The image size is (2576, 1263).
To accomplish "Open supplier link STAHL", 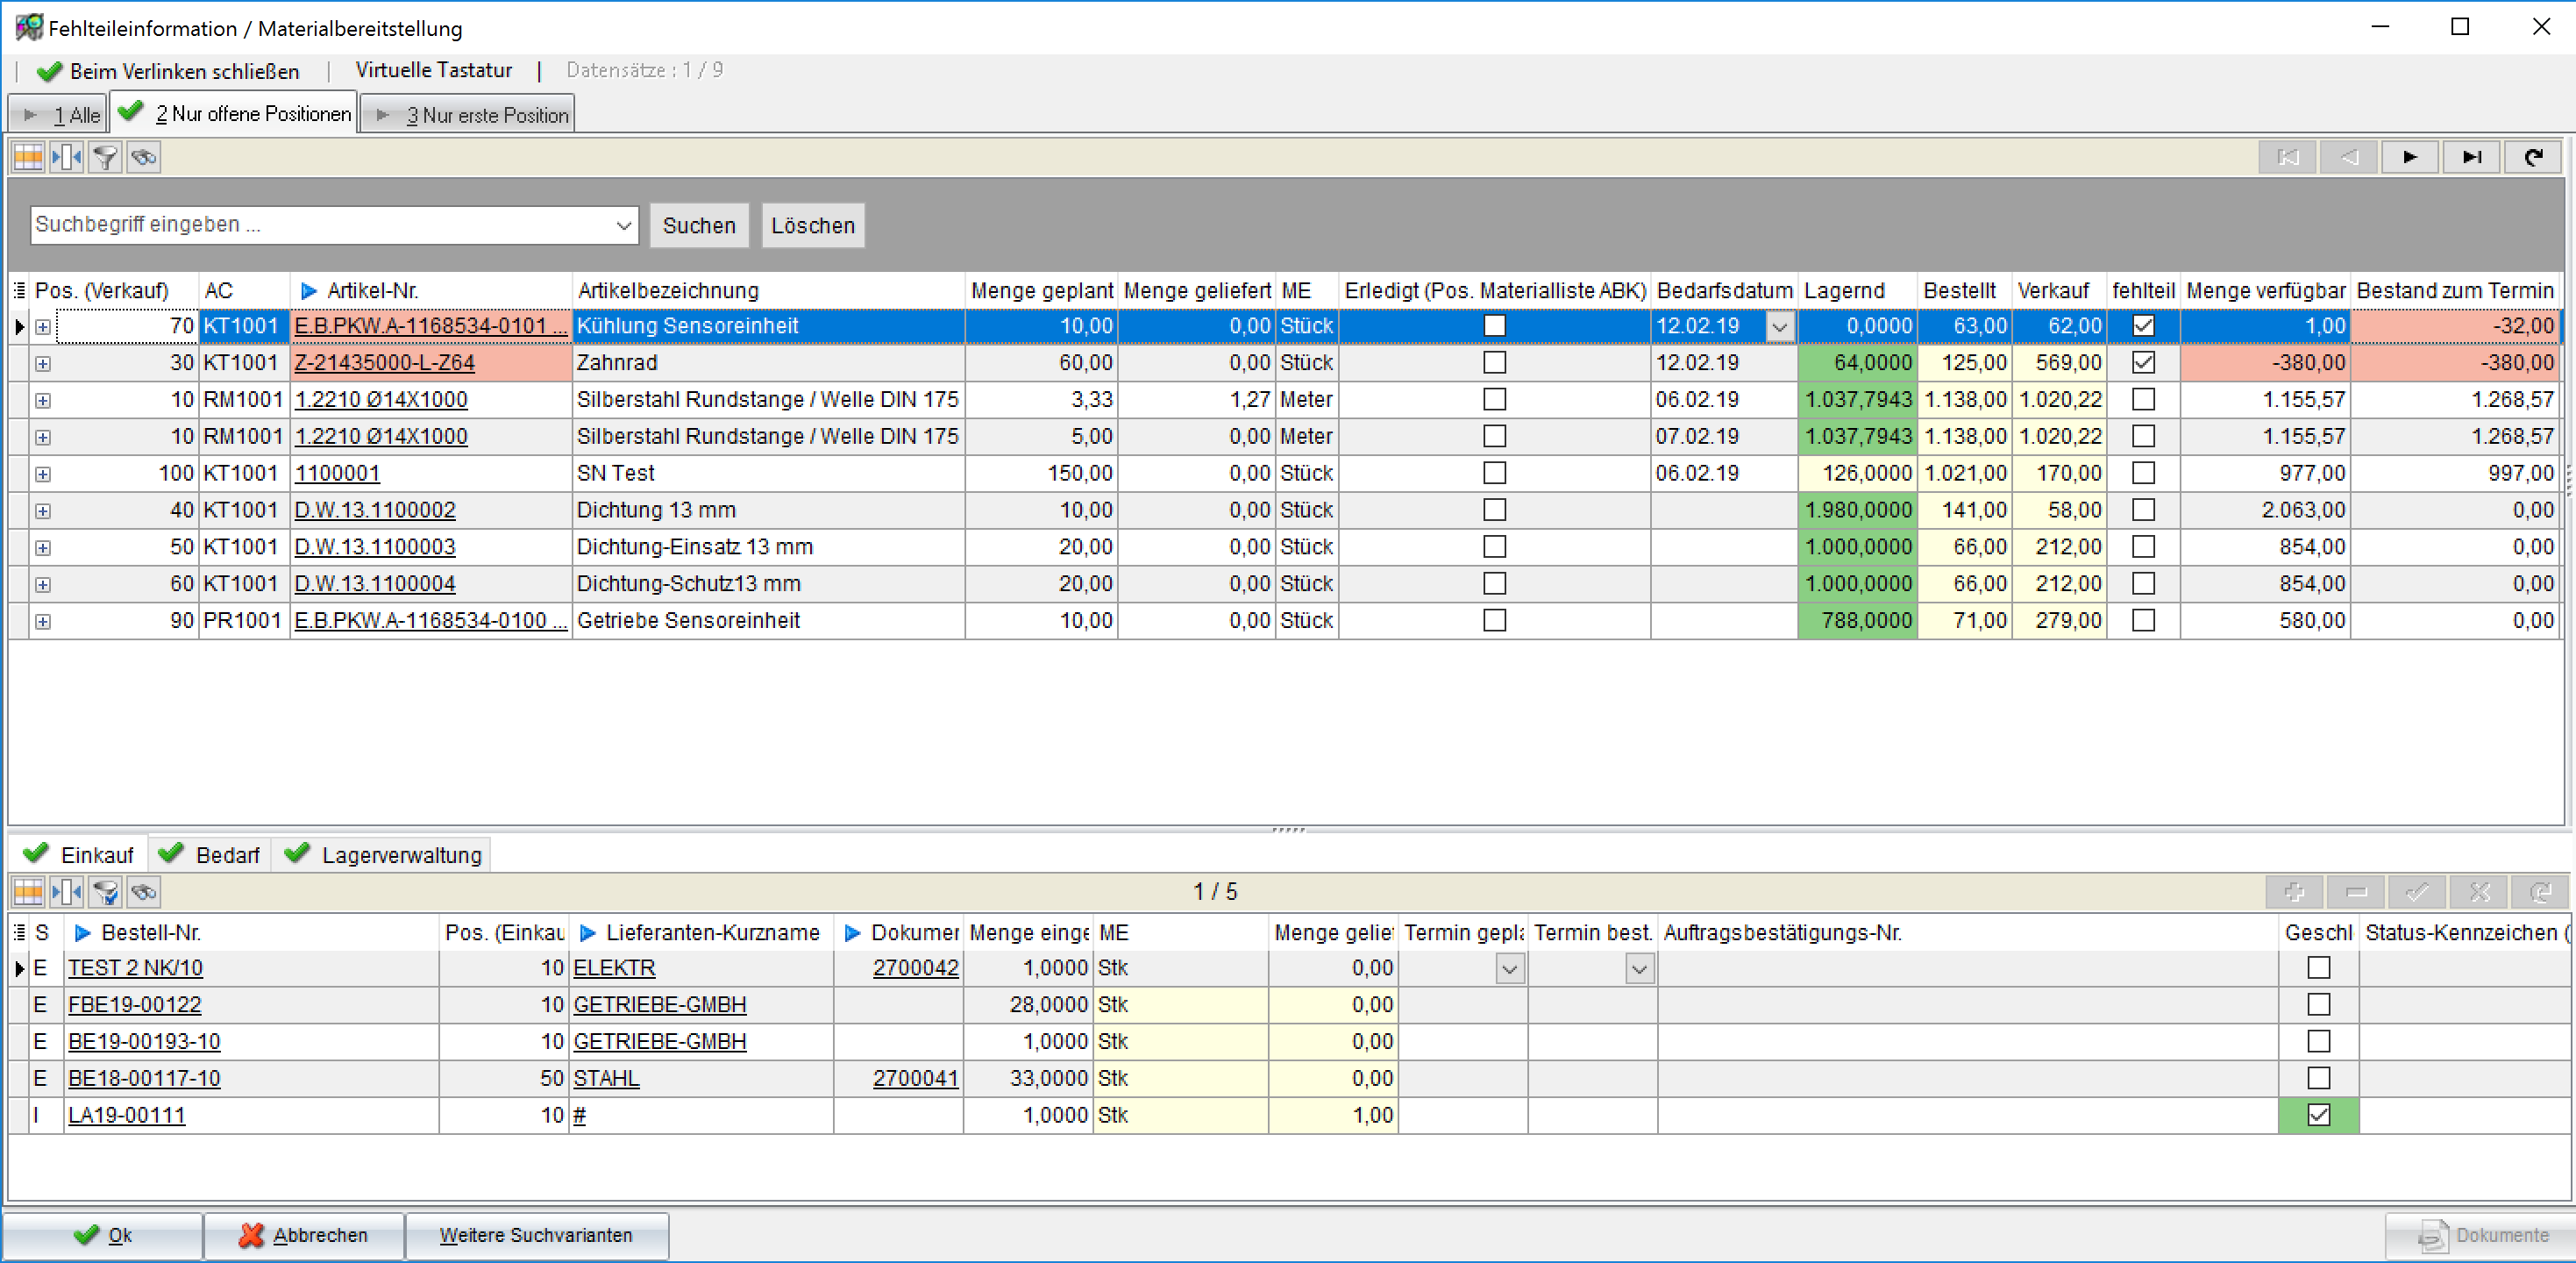I will click(x=606, y=1078).
